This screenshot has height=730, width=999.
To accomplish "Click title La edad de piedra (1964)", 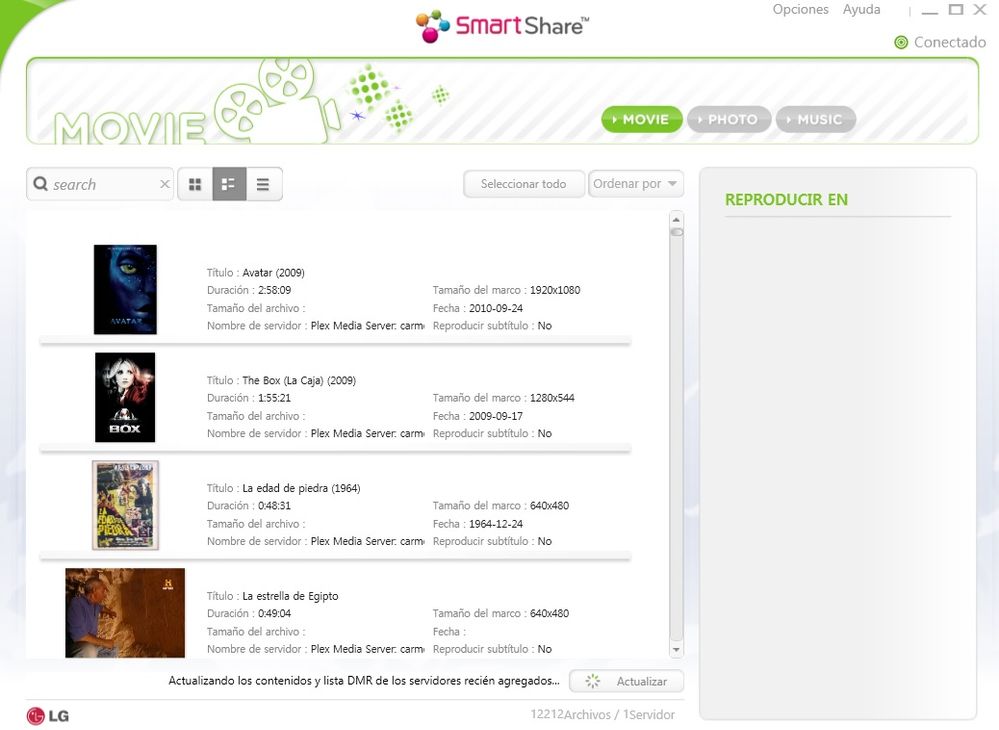I will click(301, 488).
